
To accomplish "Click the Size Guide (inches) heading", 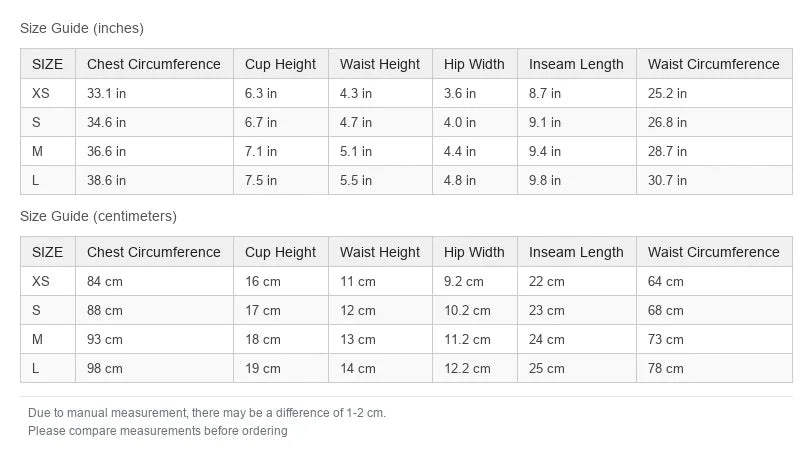I will [82, 28].
